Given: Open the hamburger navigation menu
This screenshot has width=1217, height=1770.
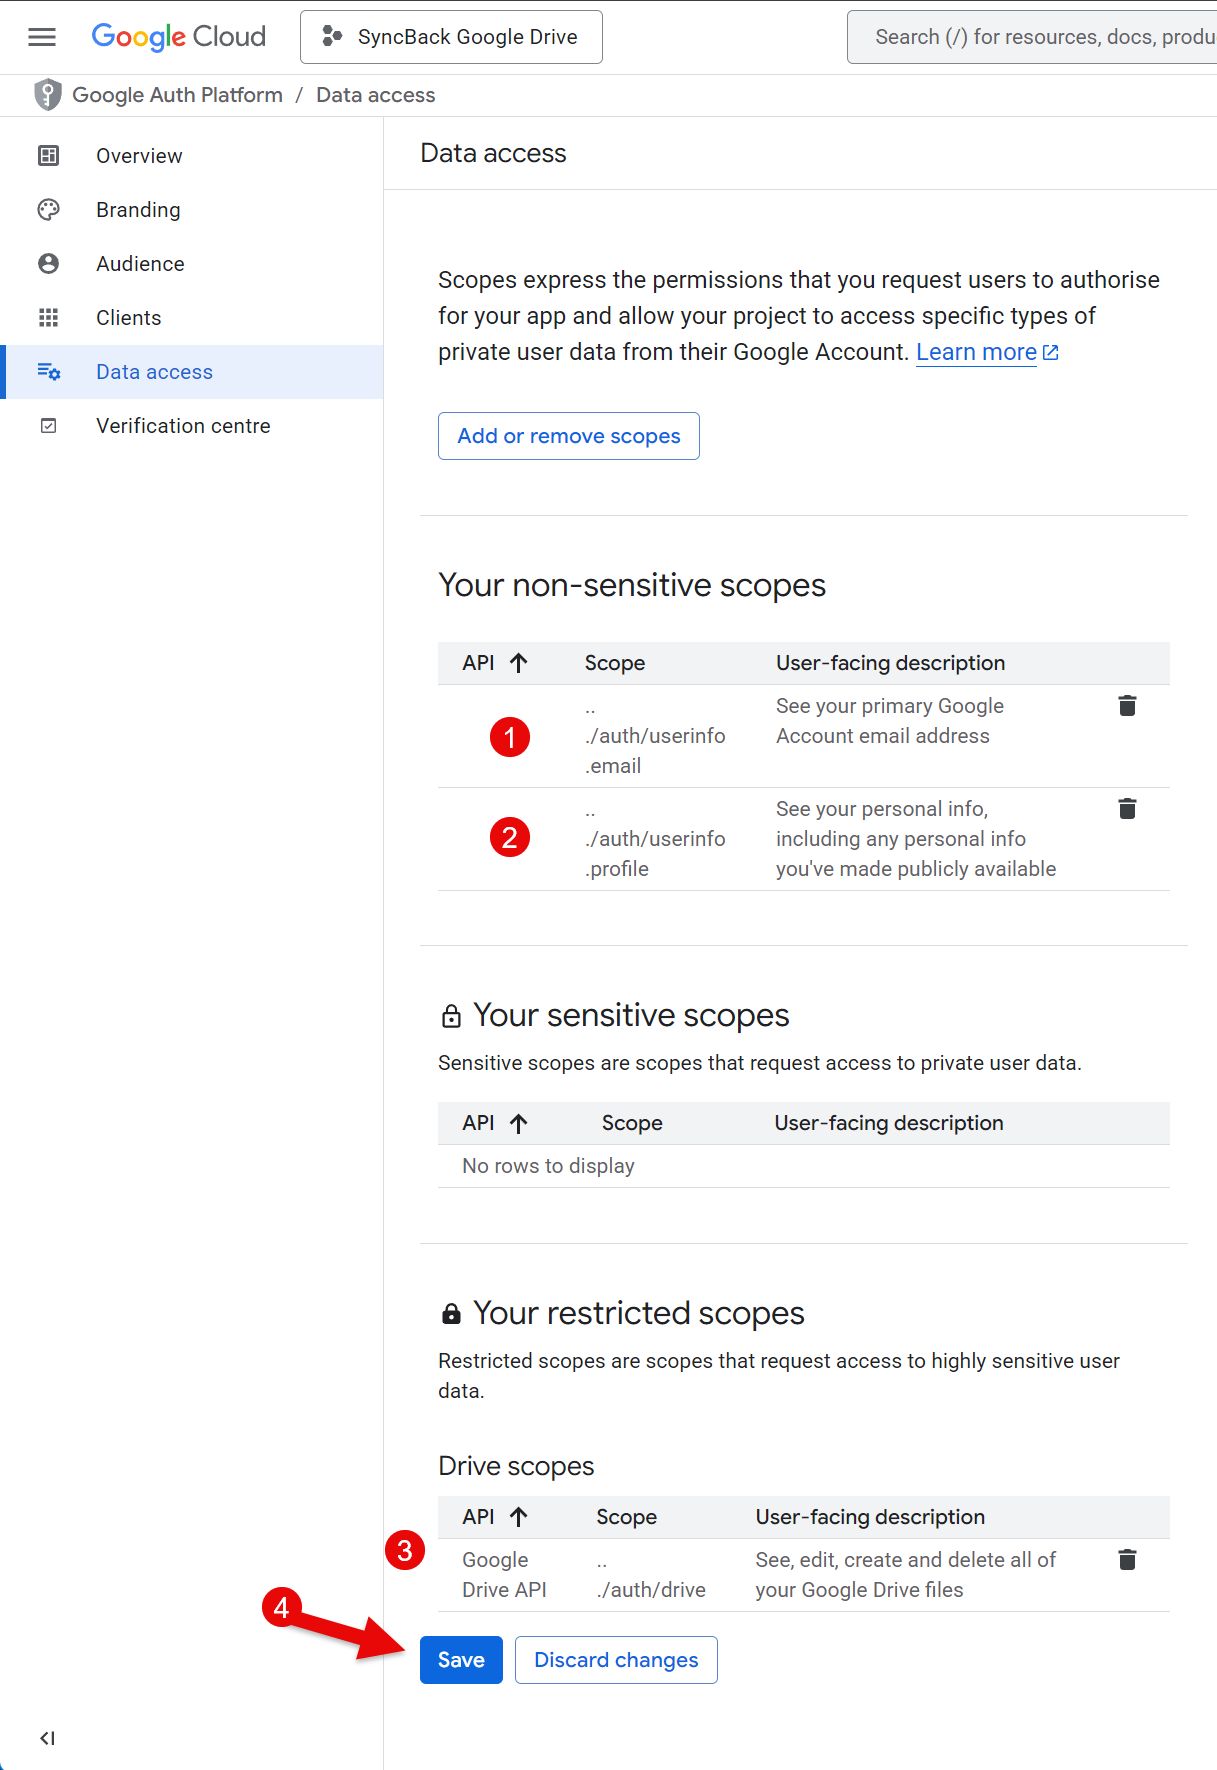Looking at the screenshot, I should 42,37.
